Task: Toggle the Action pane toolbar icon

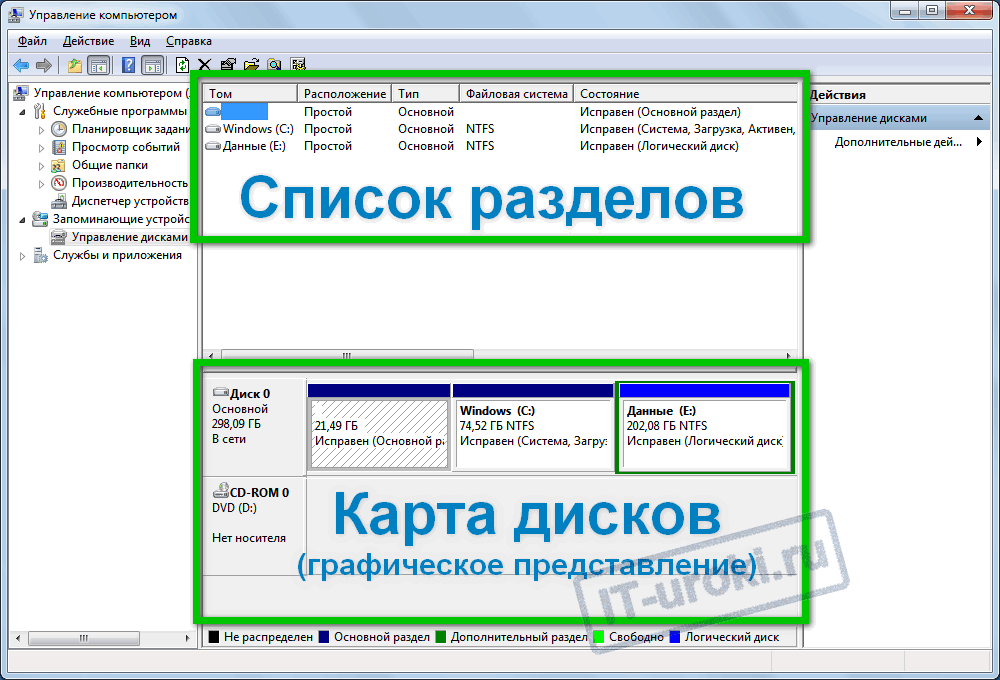Action: pos(152,65)
